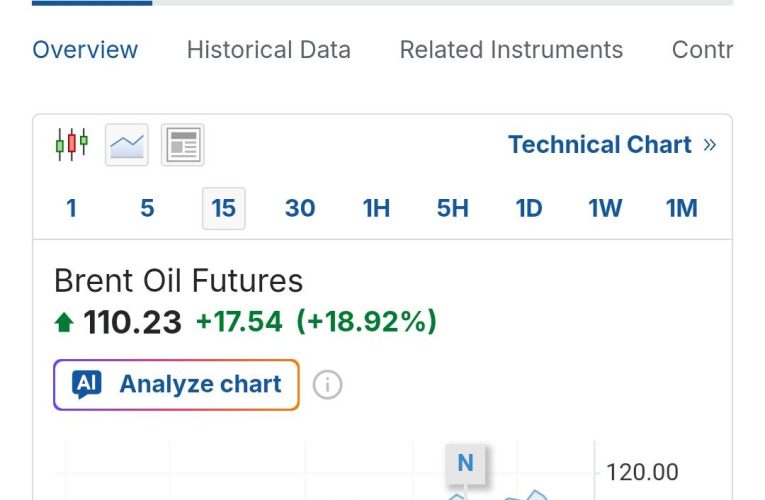Open the Technical Chart link
Image resolution: width=765 pixels, height=500 pixels.
(x=599, y=145)
